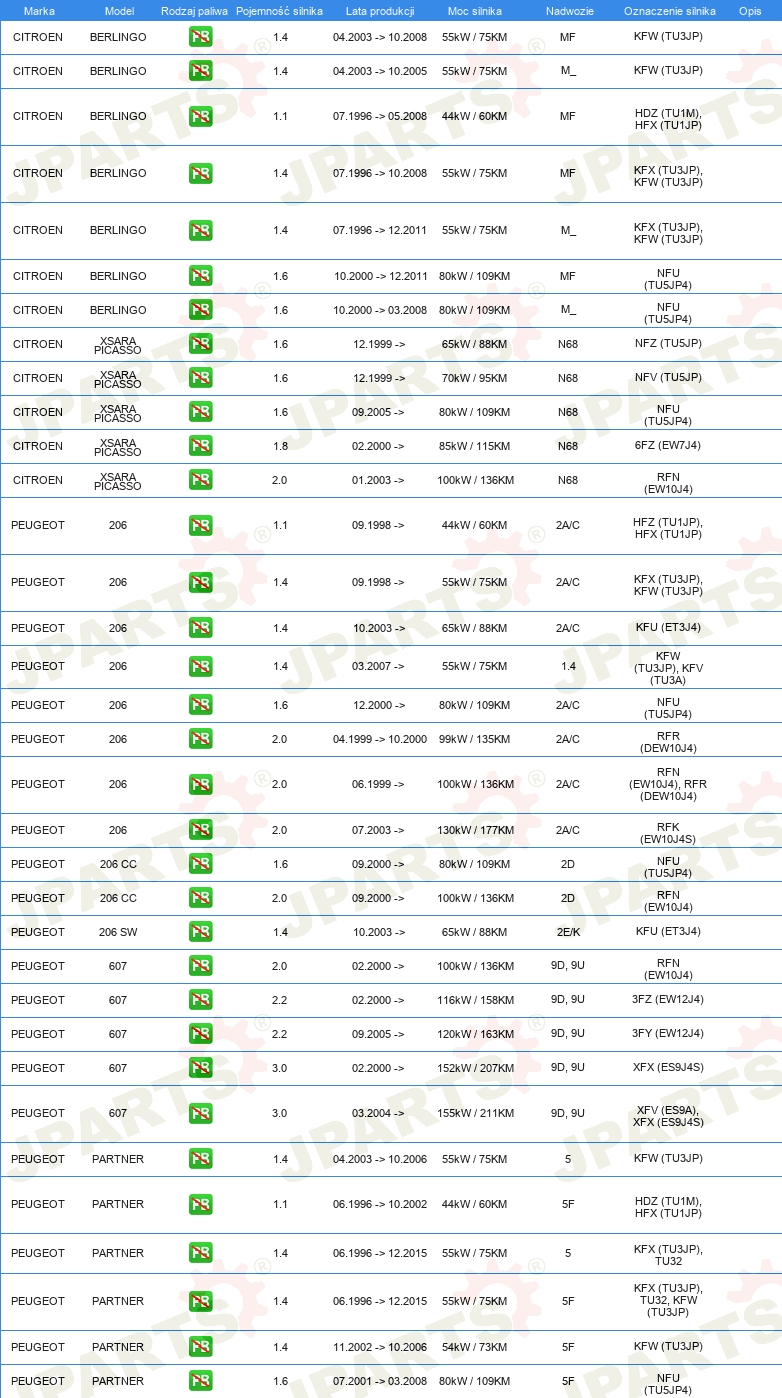782x1398 pixels.
Task: Click the '11.2002 -> 10.2006' production years cell
Action: click(380, 1347)
